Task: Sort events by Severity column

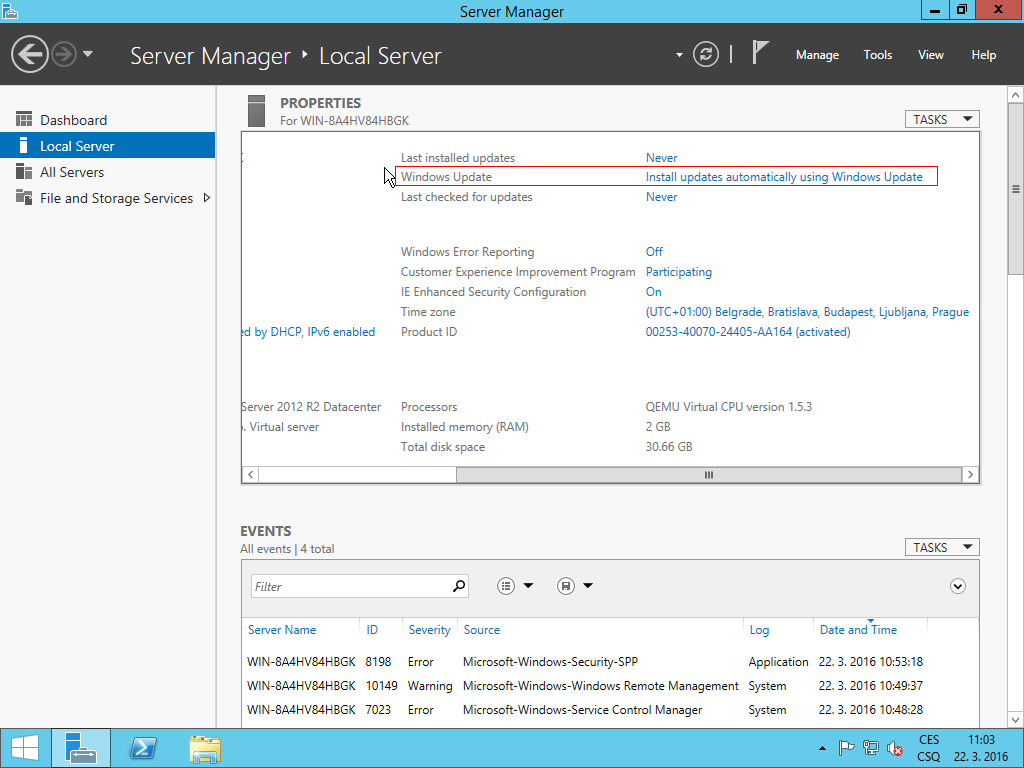Action: pyautogui.click(x=429, y=630)
